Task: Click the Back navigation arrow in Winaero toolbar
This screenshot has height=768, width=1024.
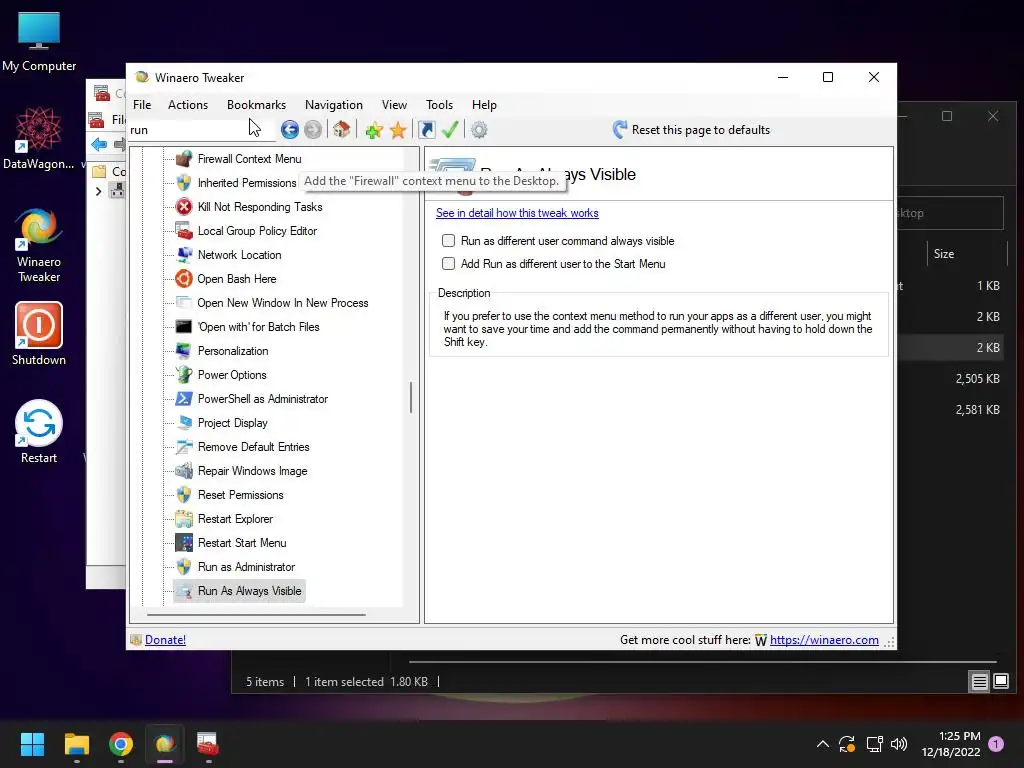Action: point(289,129)
